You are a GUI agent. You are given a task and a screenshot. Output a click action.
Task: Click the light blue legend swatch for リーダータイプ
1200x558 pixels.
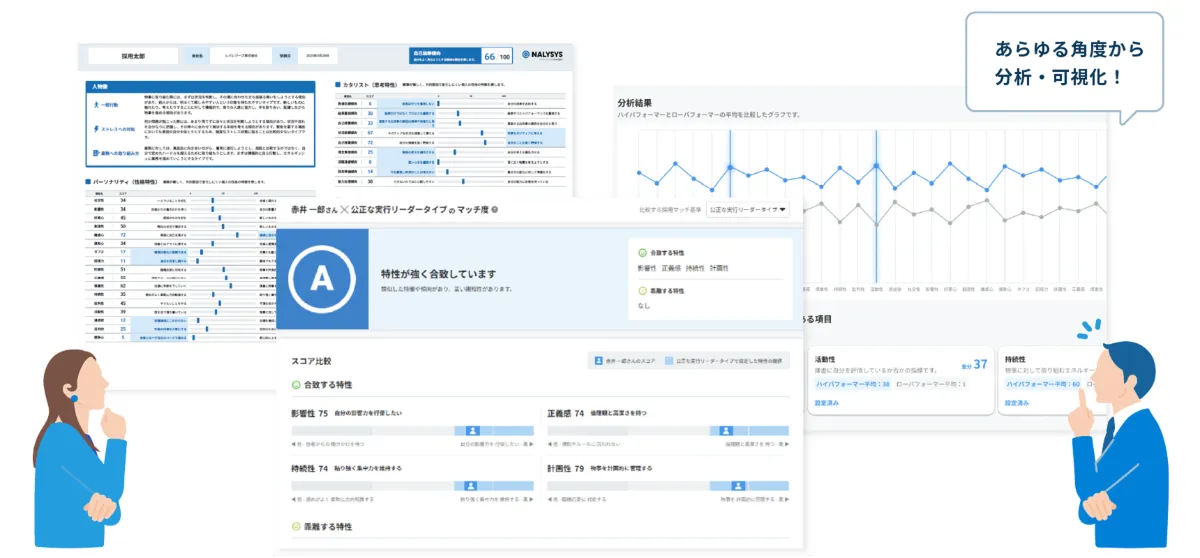tap(668, 360)
